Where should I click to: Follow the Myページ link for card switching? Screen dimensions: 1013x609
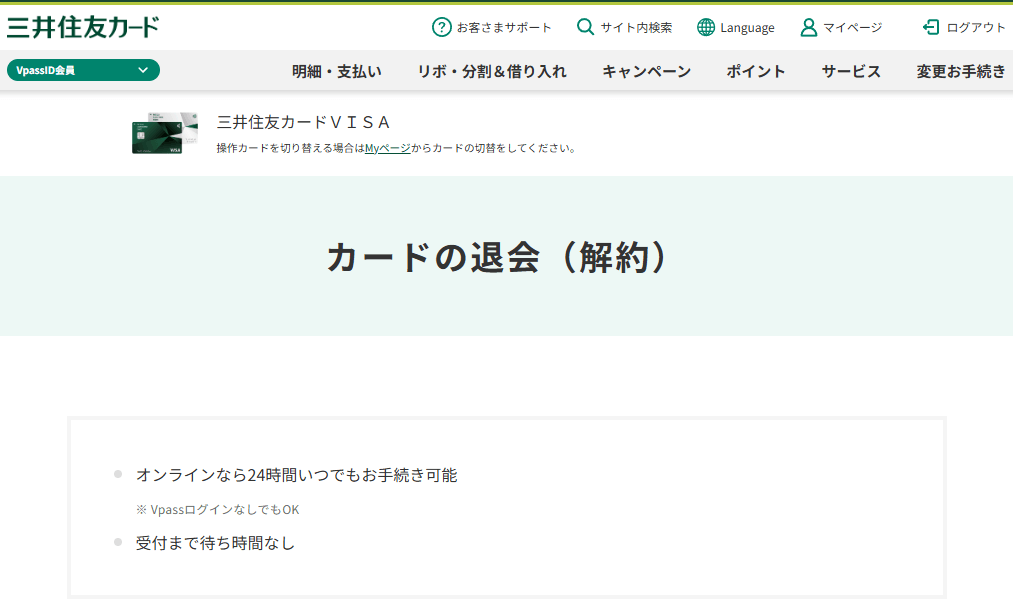tap(387, 148)
